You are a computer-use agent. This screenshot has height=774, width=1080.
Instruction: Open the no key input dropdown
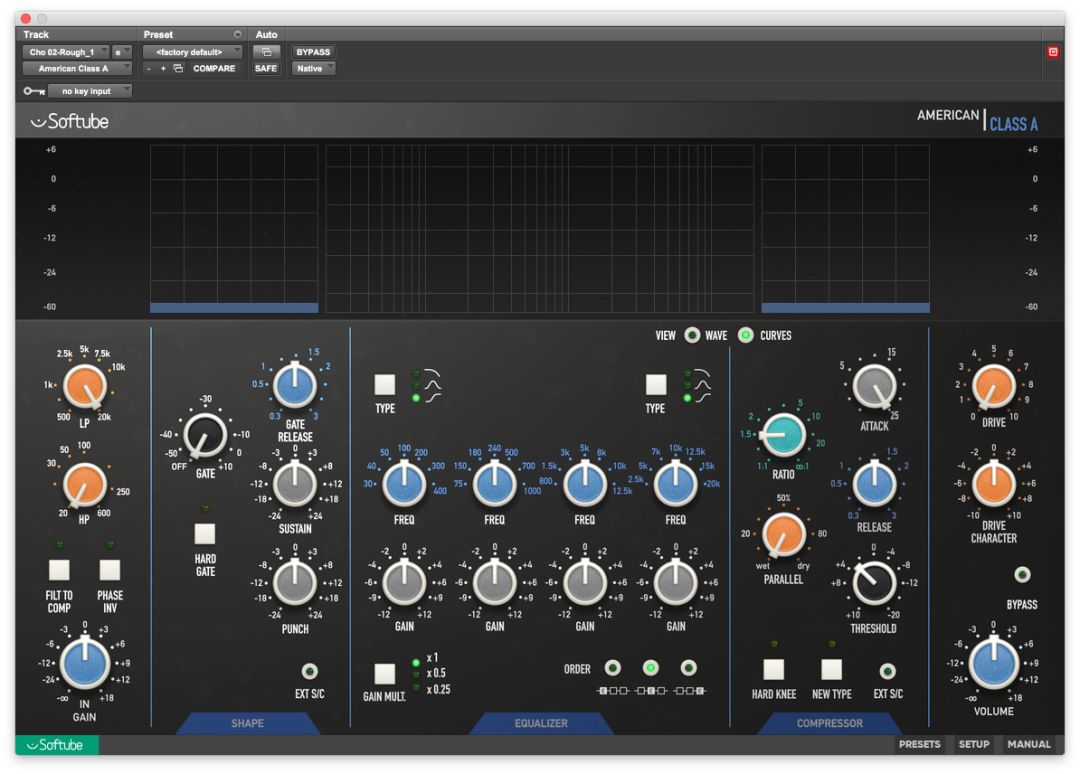tap(90, 91)
